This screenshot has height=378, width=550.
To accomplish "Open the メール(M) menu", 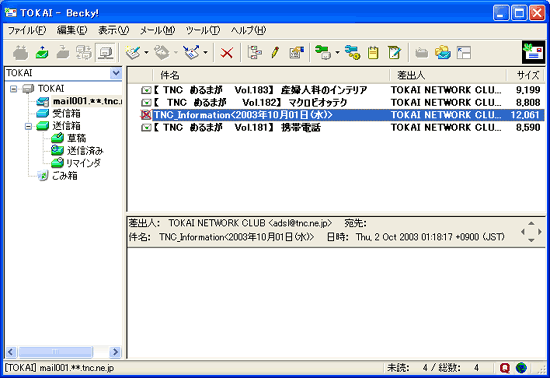I will pos(157,31).
